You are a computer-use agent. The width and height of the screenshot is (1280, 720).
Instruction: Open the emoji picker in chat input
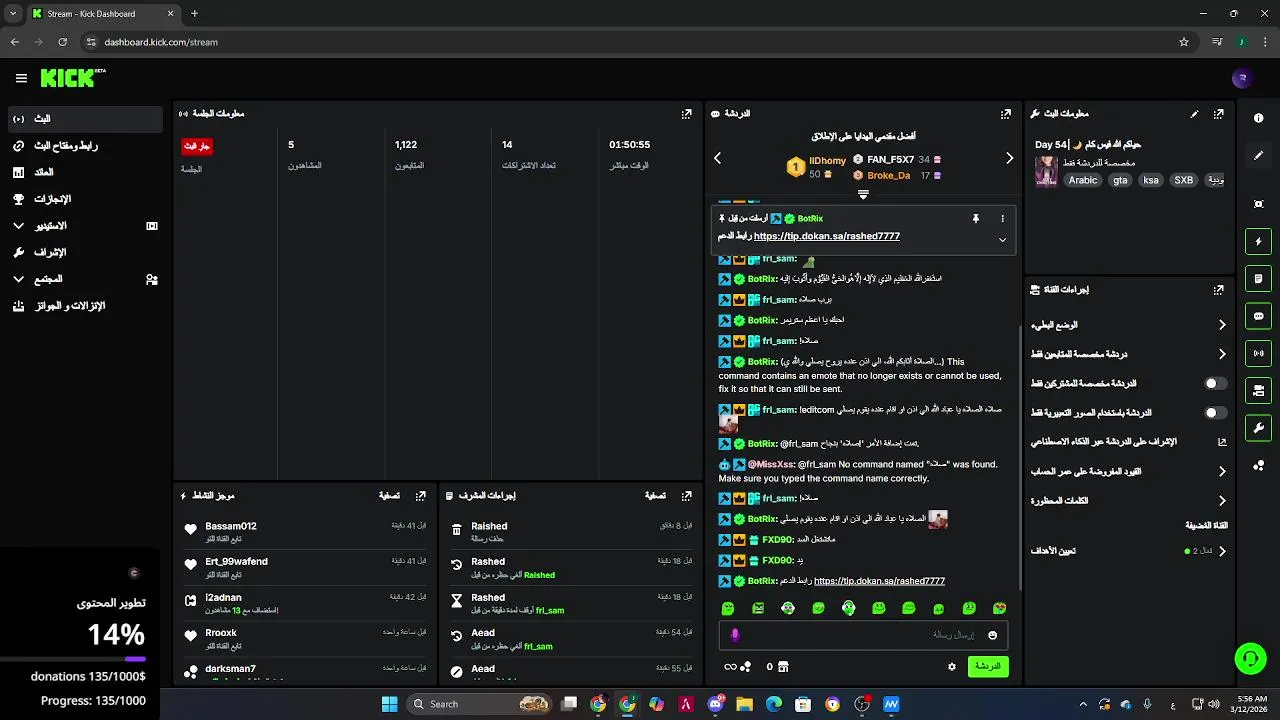pyautogui.click(x=992, y=635)
